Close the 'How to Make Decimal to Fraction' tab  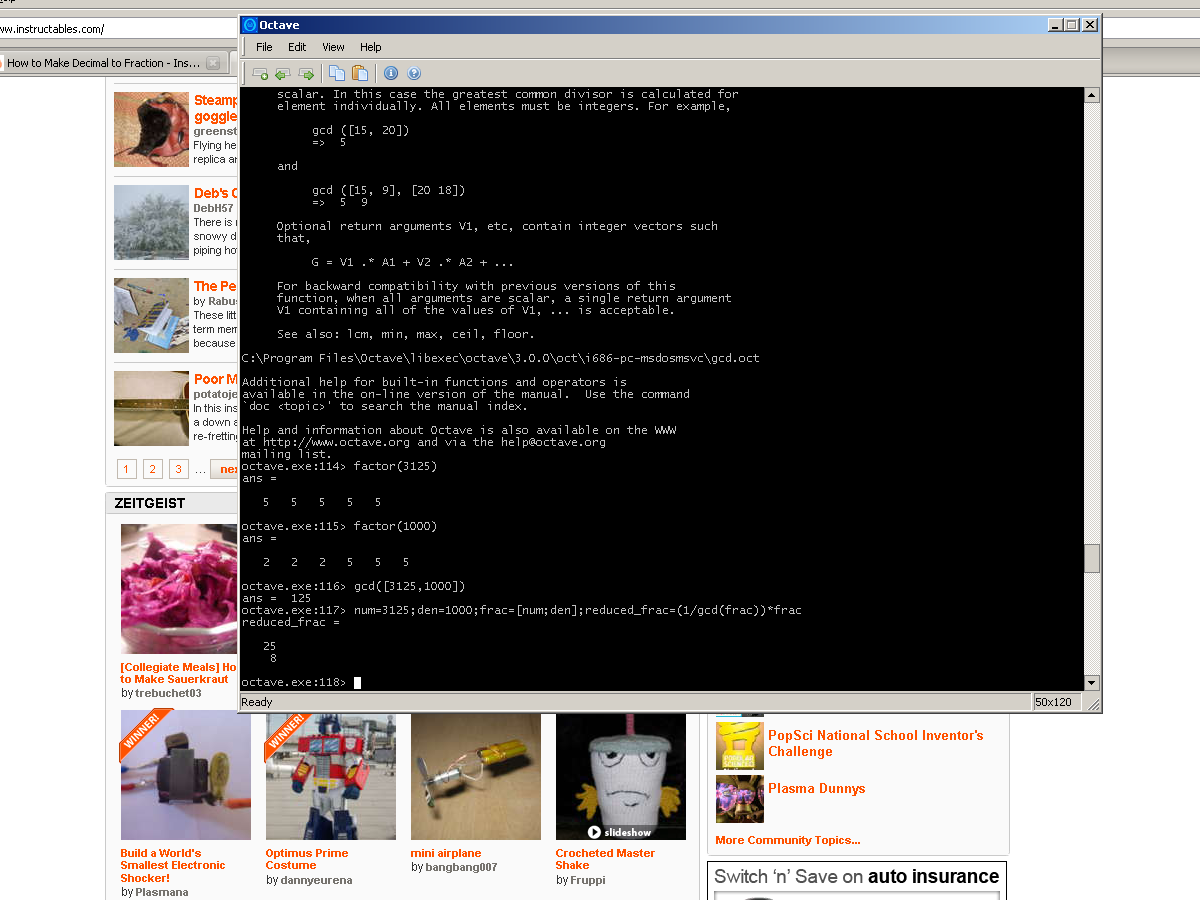coord(212,62)
